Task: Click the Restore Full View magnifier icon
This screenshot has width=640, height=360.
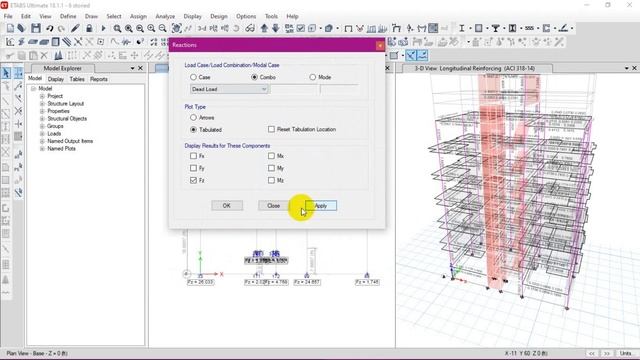Action: (x=129, y=28)
